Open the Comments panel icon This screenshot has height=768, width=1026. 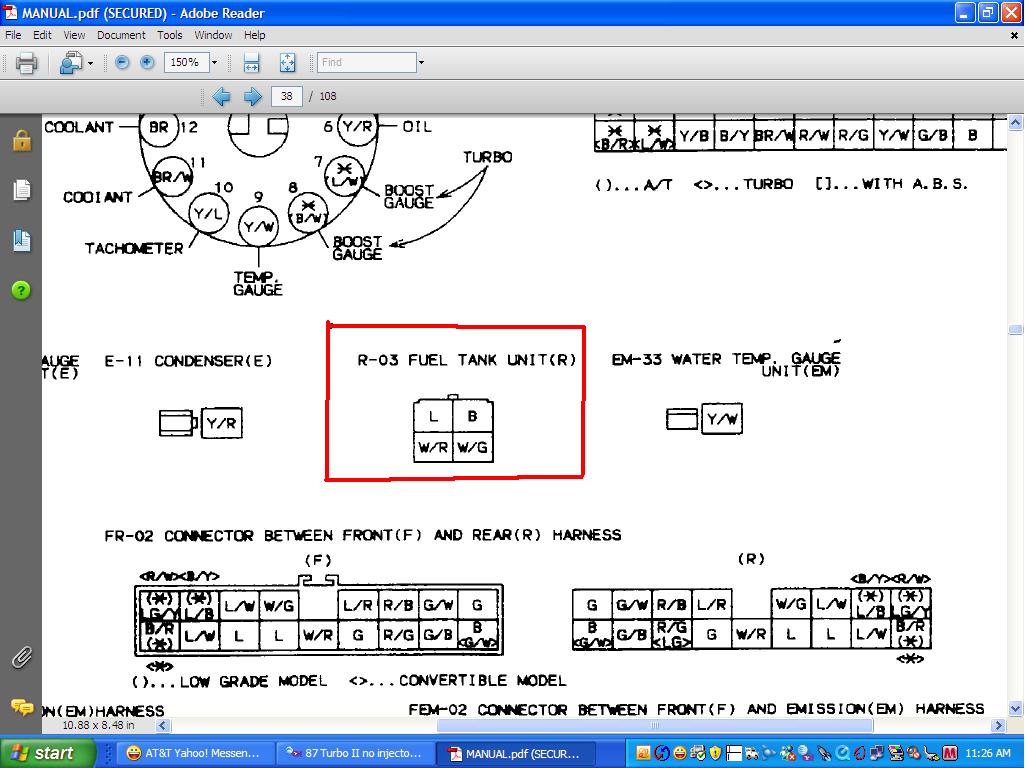[21, 707]
